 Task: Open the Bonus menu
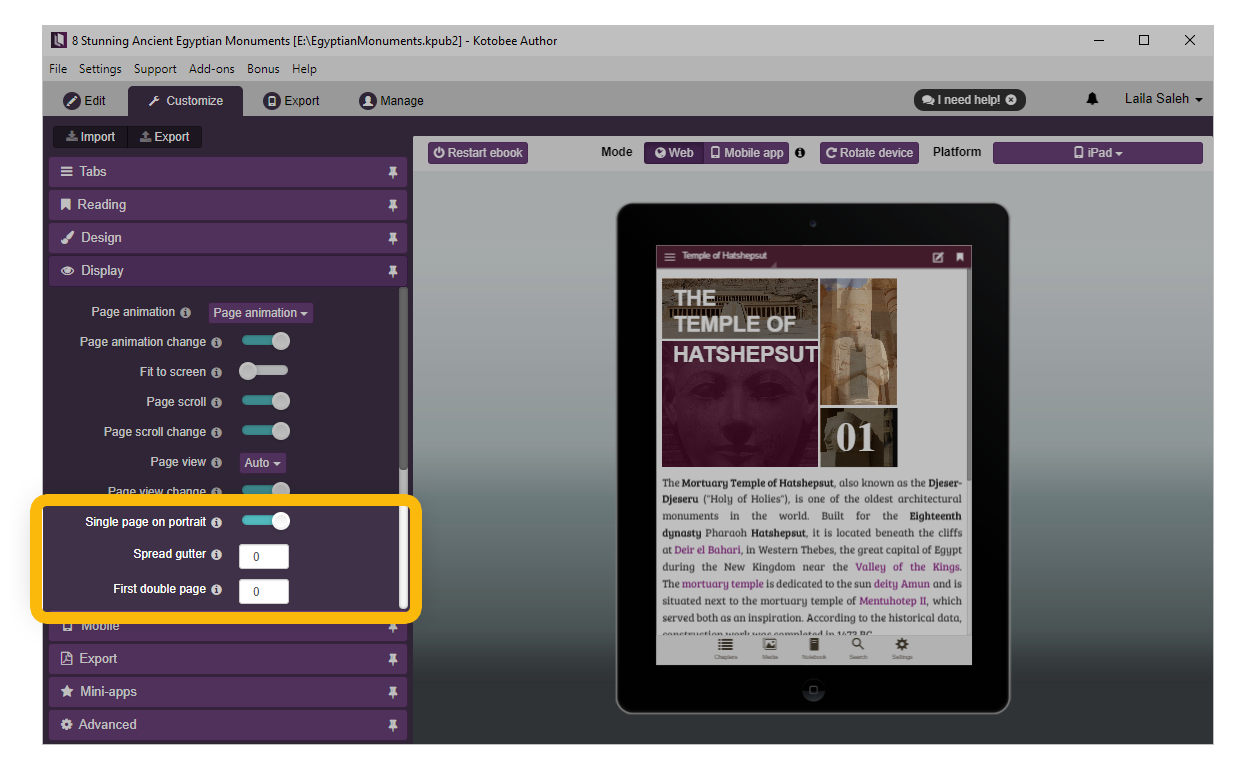point(263,69)
